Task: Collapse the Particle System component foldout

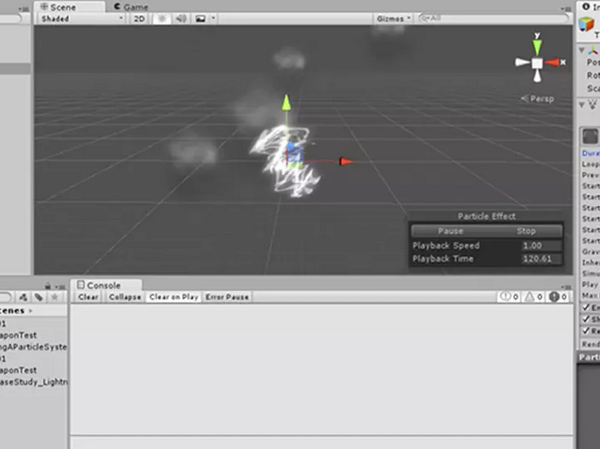Action: click(582, 104)
